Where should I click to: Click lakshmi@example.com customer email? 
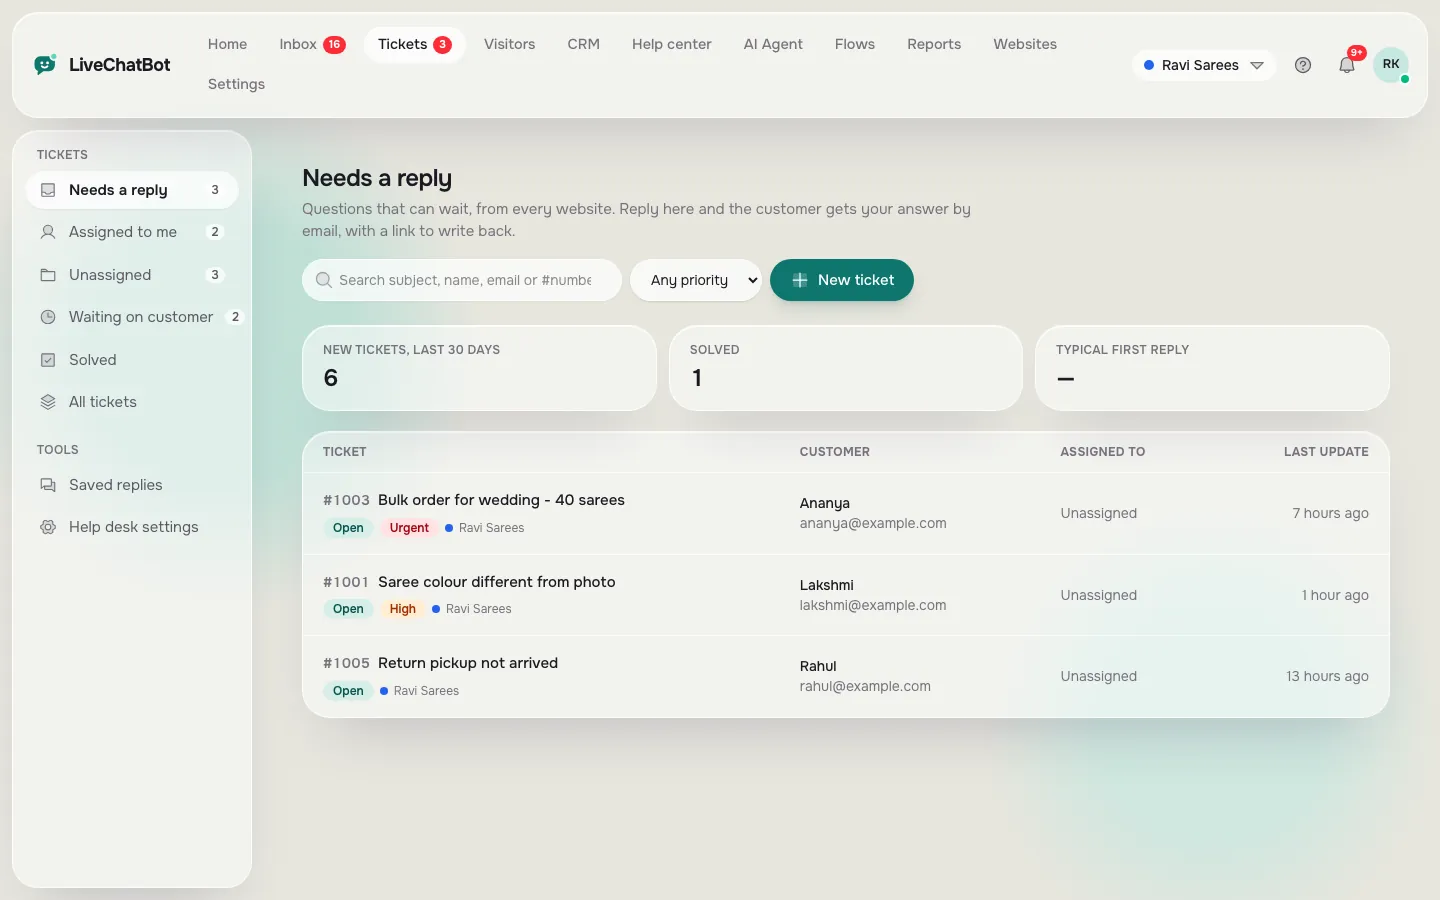[x=873, y=605]
